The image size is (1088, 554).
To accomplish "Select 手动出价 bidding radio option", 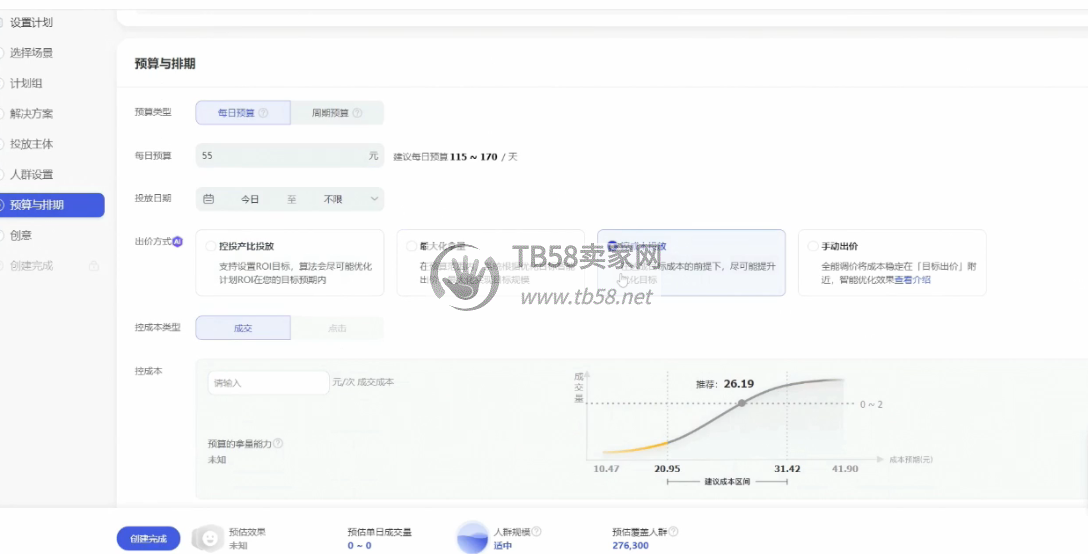I will 813,246.
